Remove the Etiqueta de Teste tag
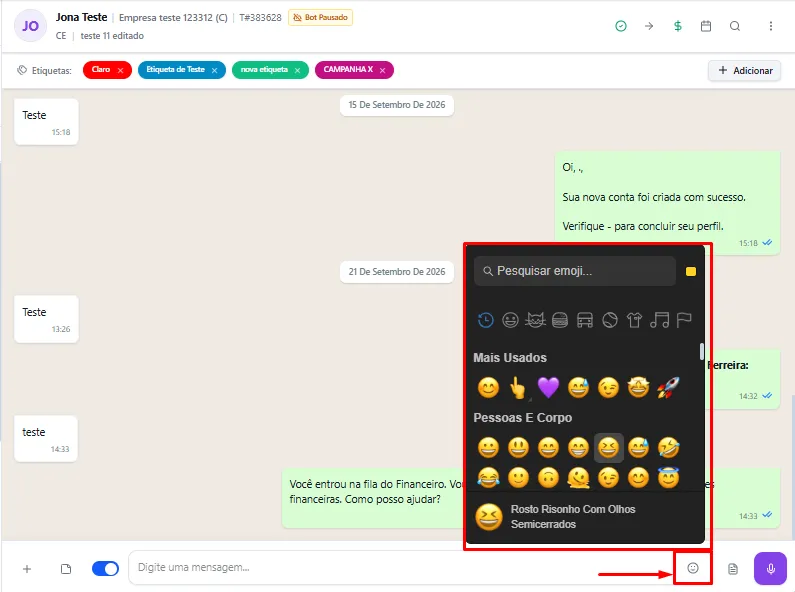The height and width of the screenshot is (592, 795). pos(214,70)
